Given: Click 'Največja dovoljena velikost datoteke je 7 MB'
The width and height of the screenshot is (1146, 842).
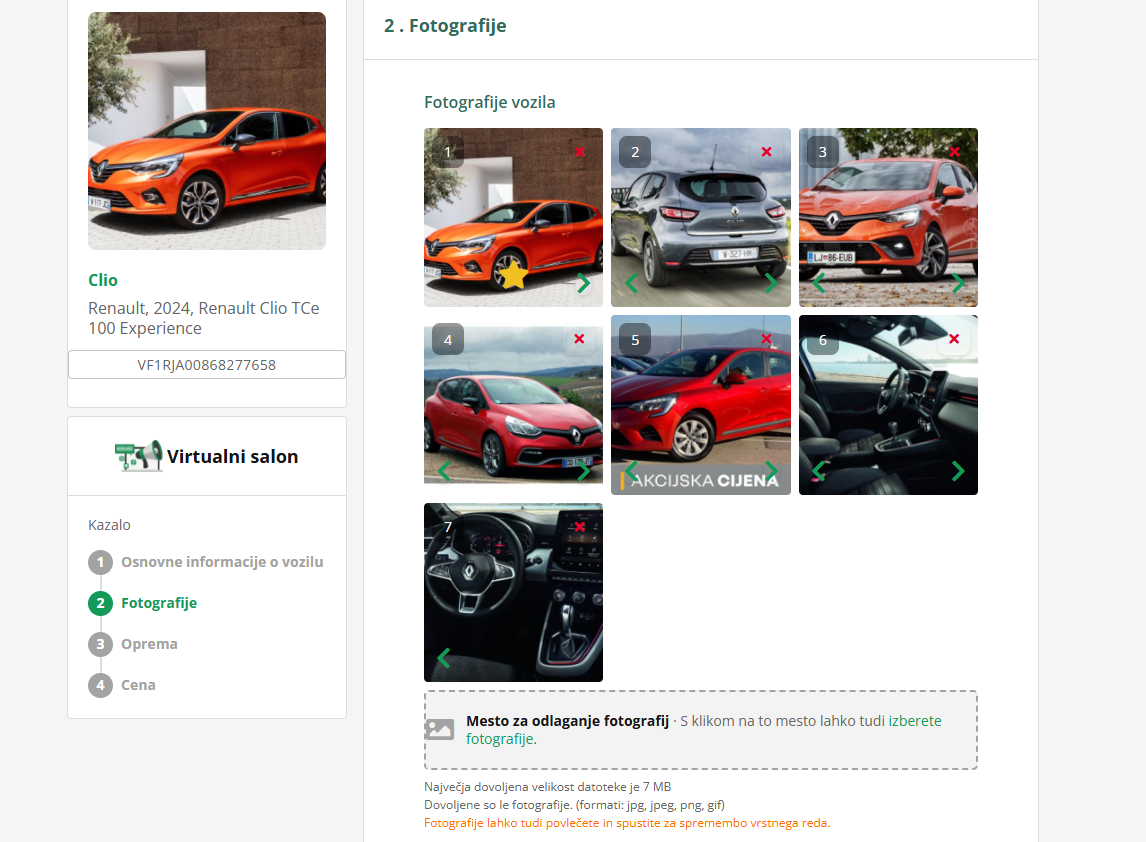Looking at the screenshot, I should [547, 787].
